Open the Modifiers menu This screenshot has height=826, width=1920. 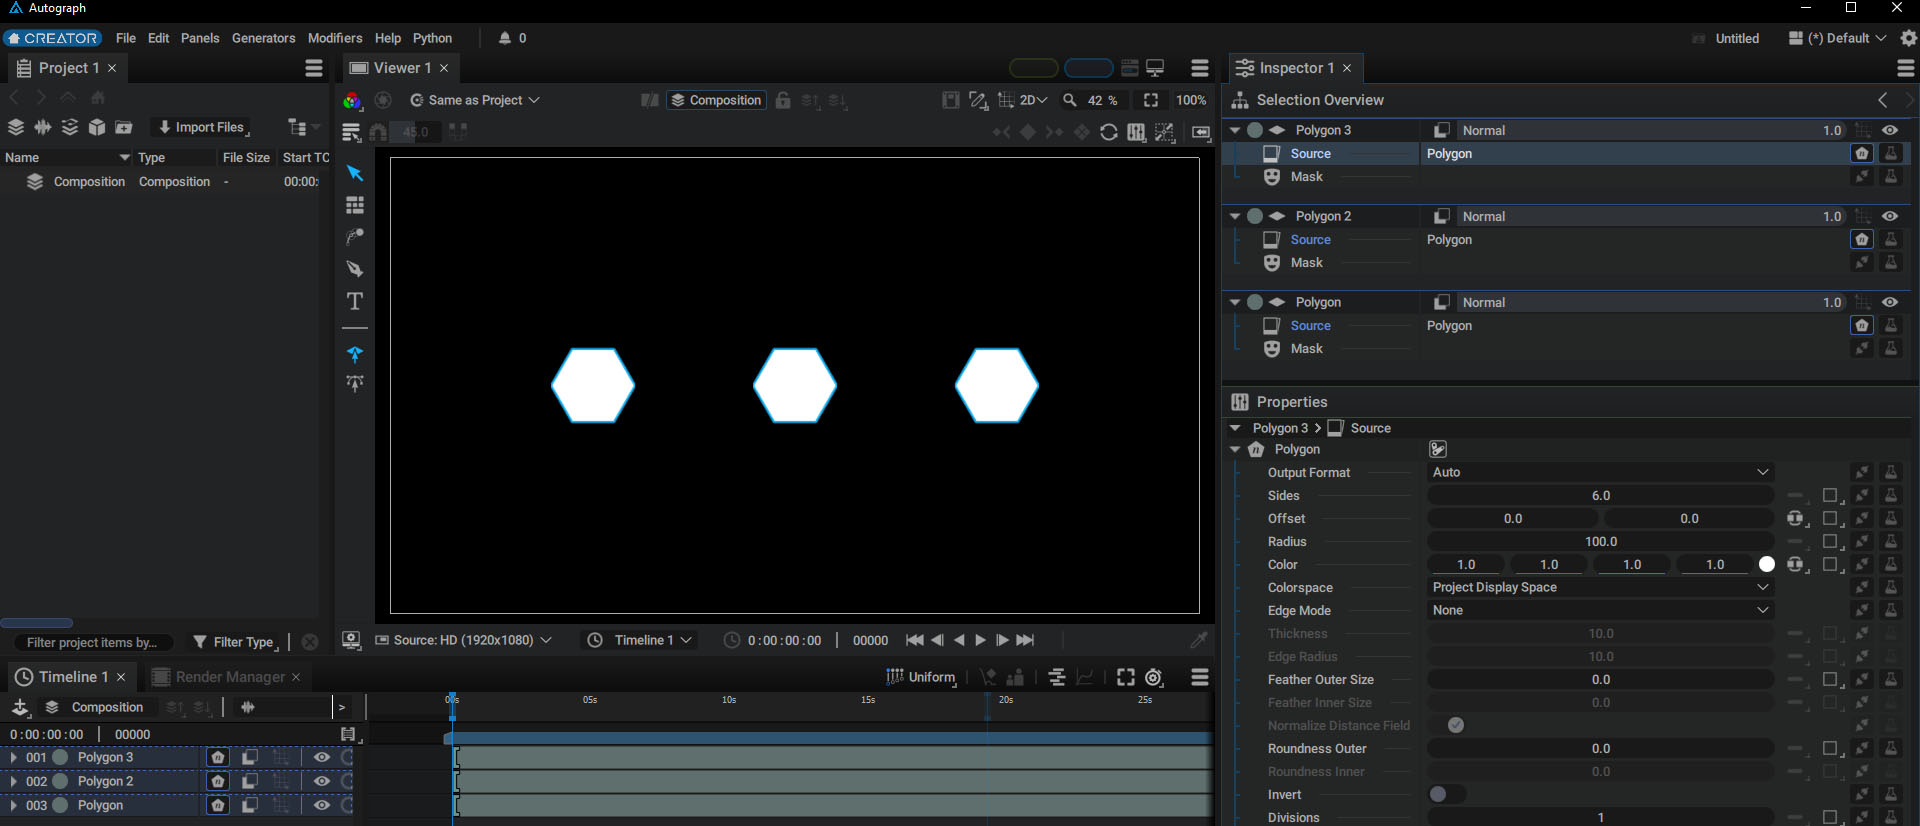pyautogui.click(x=335, y=38)
